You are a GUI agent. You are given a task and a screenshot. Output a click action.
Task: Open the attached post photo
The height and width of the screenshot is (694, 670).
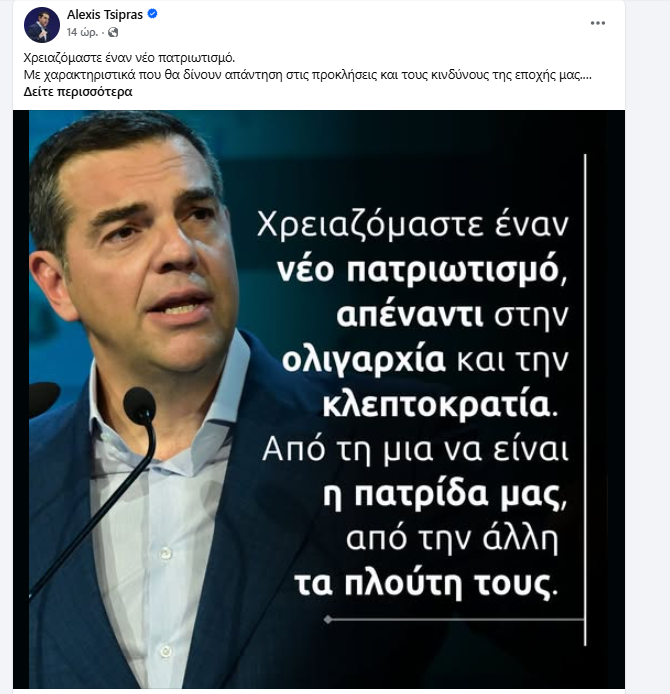[x=319, y=399]
